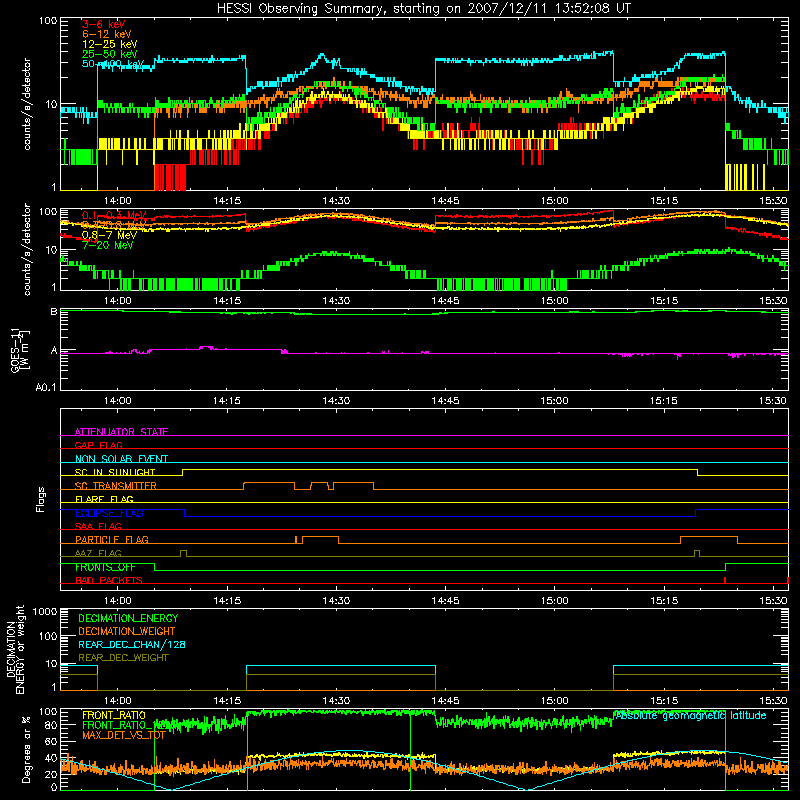Select the ECLIPSE_FLAG label
Viewport: 800px width, 800px height.
pos(109,513)
